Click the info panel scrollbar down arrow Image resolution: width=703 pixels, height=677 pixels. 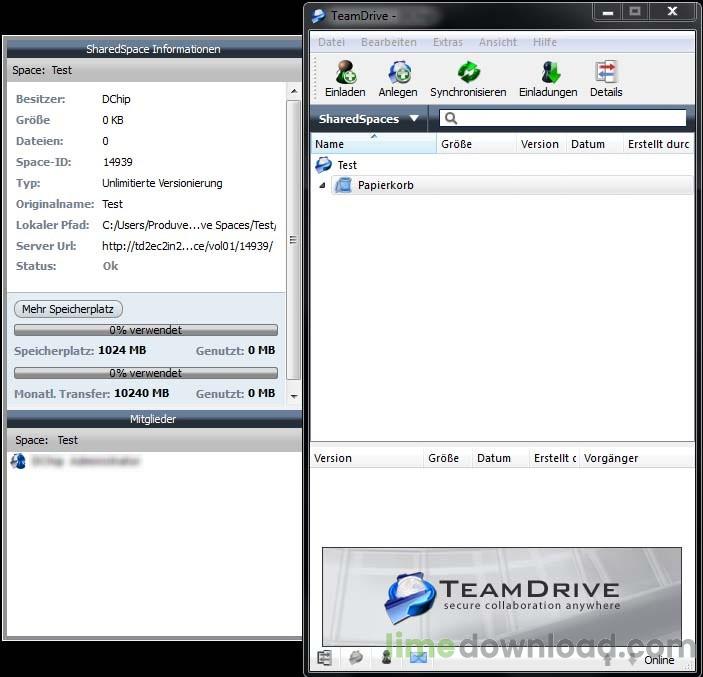[294, 396]
